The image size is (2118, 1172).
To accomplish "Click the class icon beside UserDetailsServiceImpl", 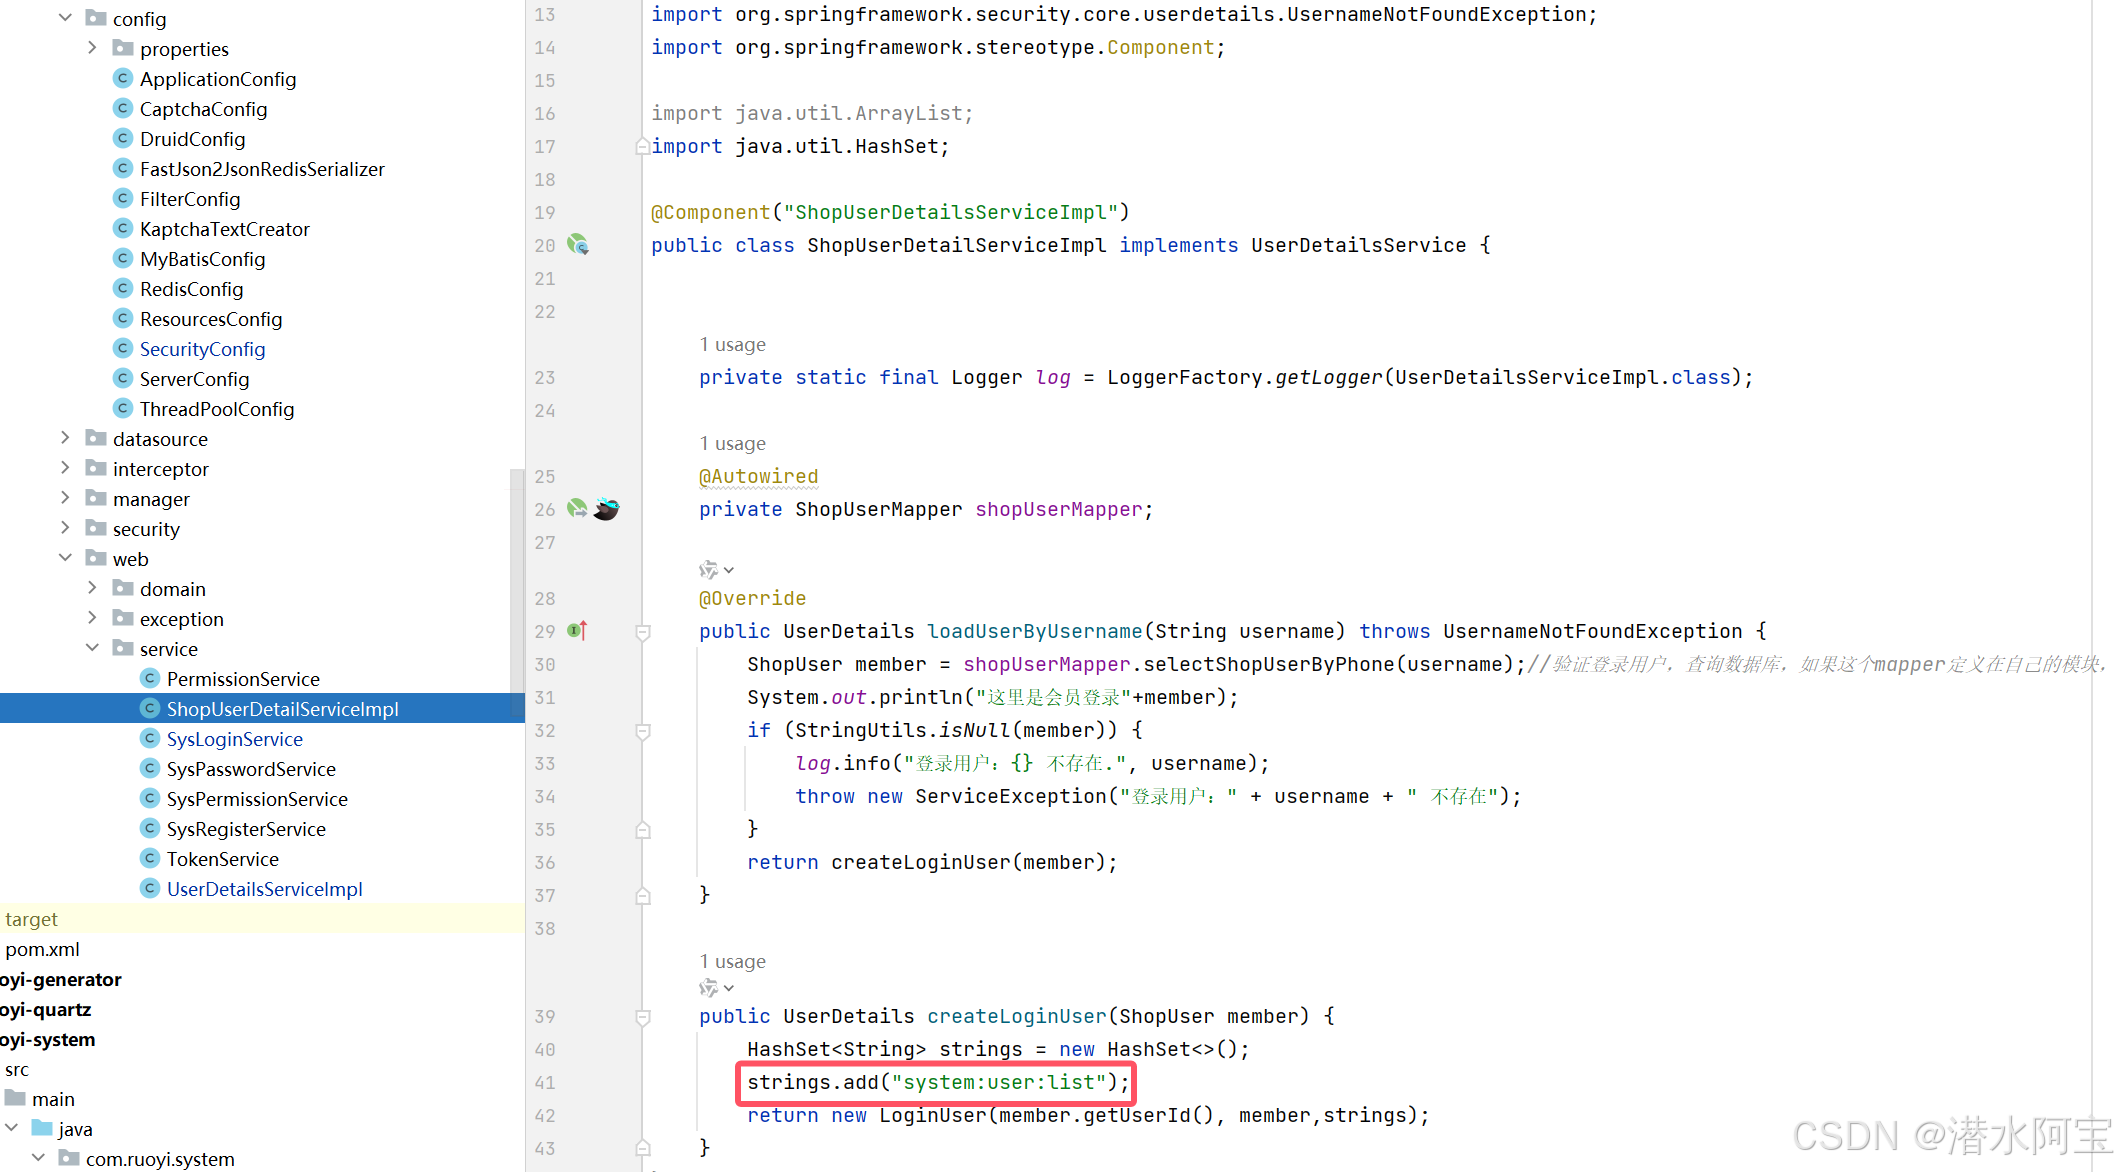I will pyautogui.click(x=150, y=888).
